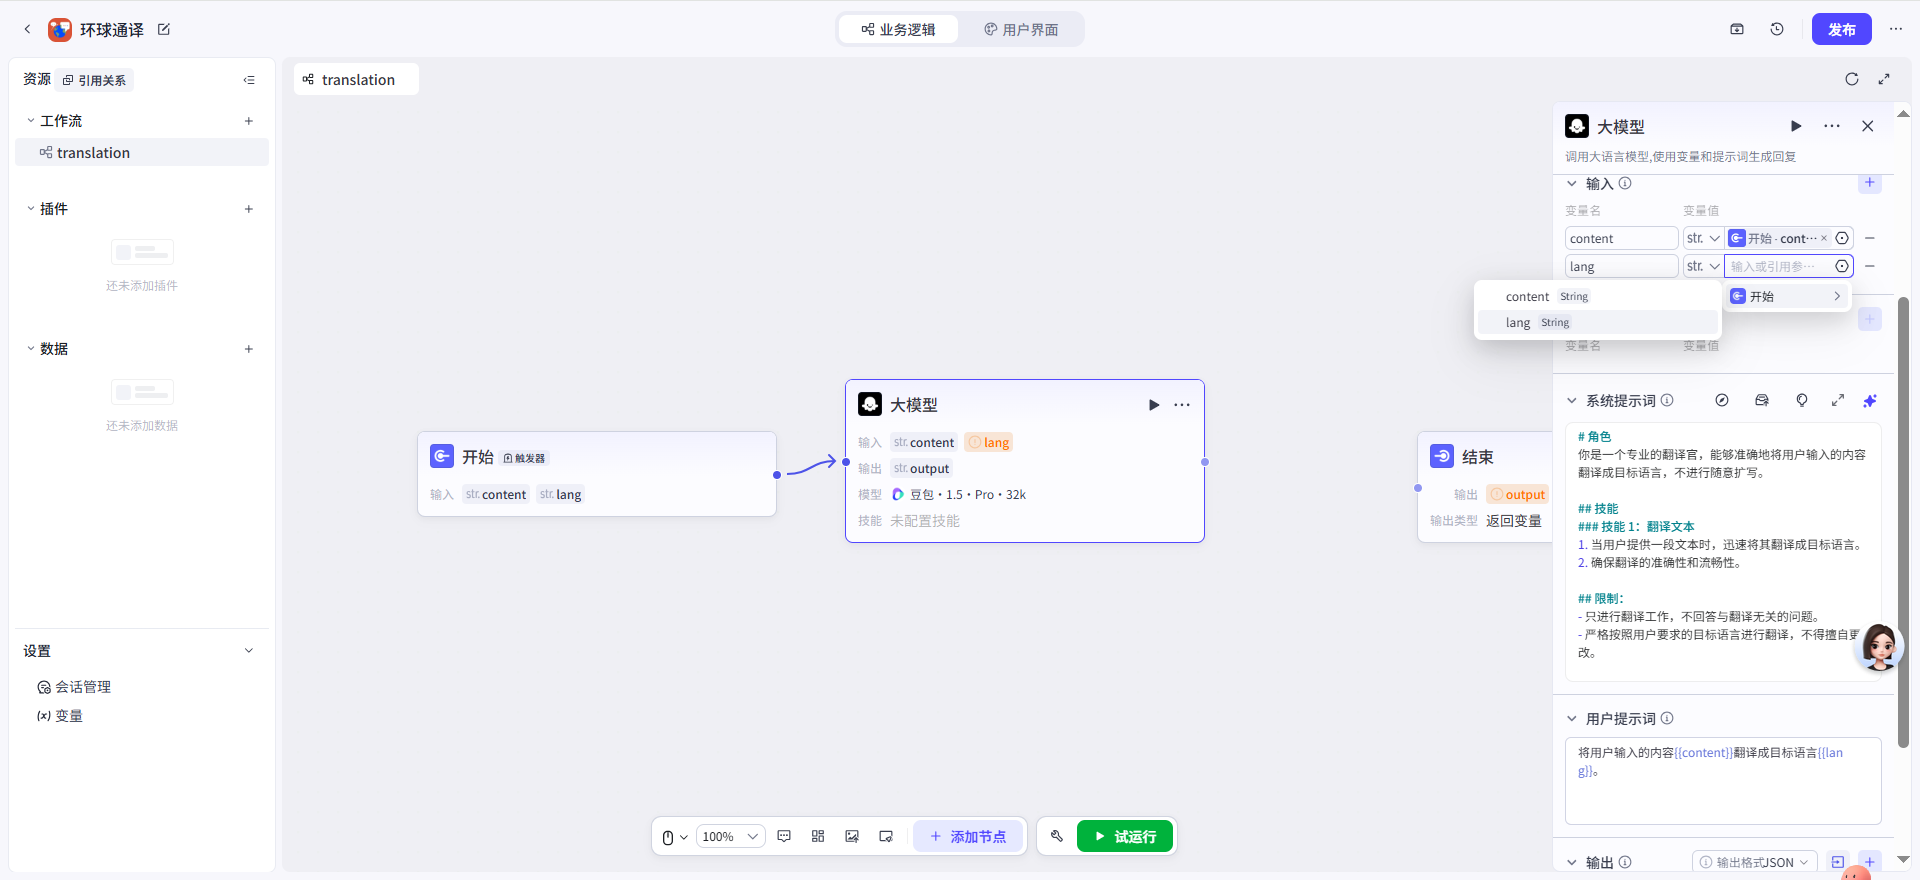This screenshot has width=1920, height=880.
Task: Open the debug wrench tool
Action: [1057, 836]
